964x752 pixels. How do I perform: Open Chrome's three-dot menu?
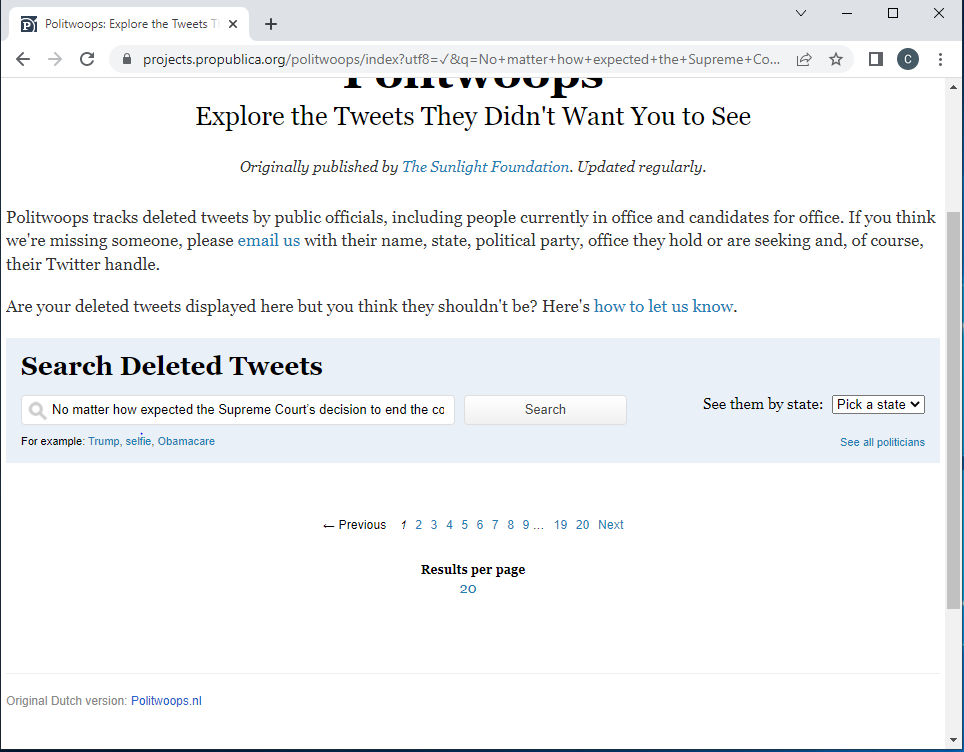[x=940, y=59]
